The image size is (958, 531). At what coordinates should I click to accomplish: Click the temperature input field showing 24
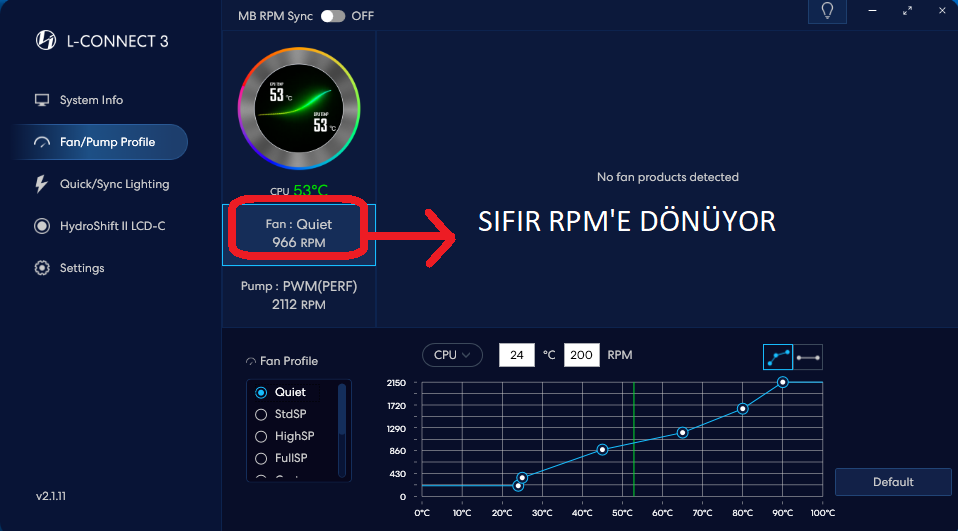[x=517, y=355]
